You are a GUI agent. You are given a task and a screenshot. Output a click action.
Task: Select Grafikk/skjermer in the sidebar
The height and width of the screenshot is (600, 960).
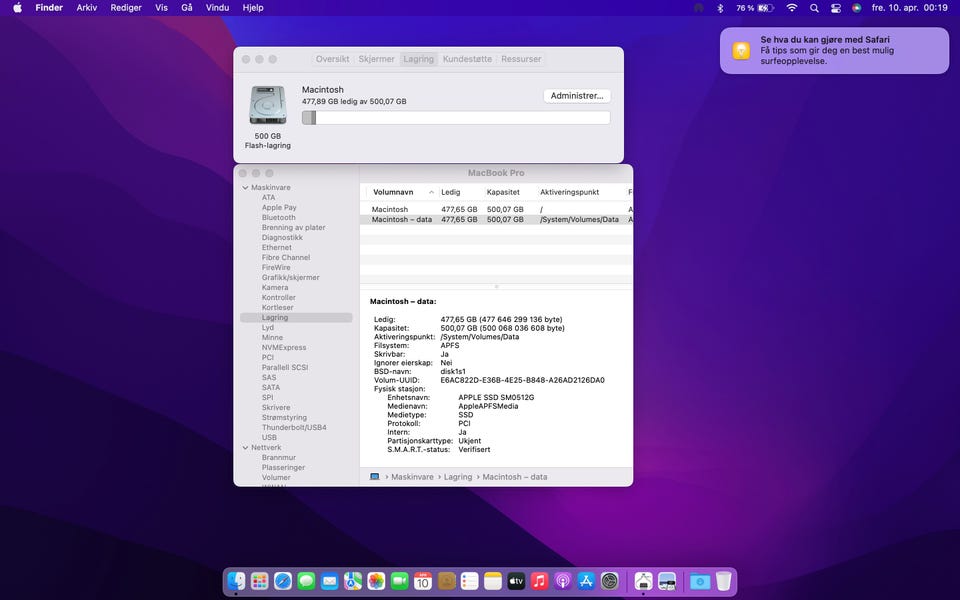pos(291,277)
